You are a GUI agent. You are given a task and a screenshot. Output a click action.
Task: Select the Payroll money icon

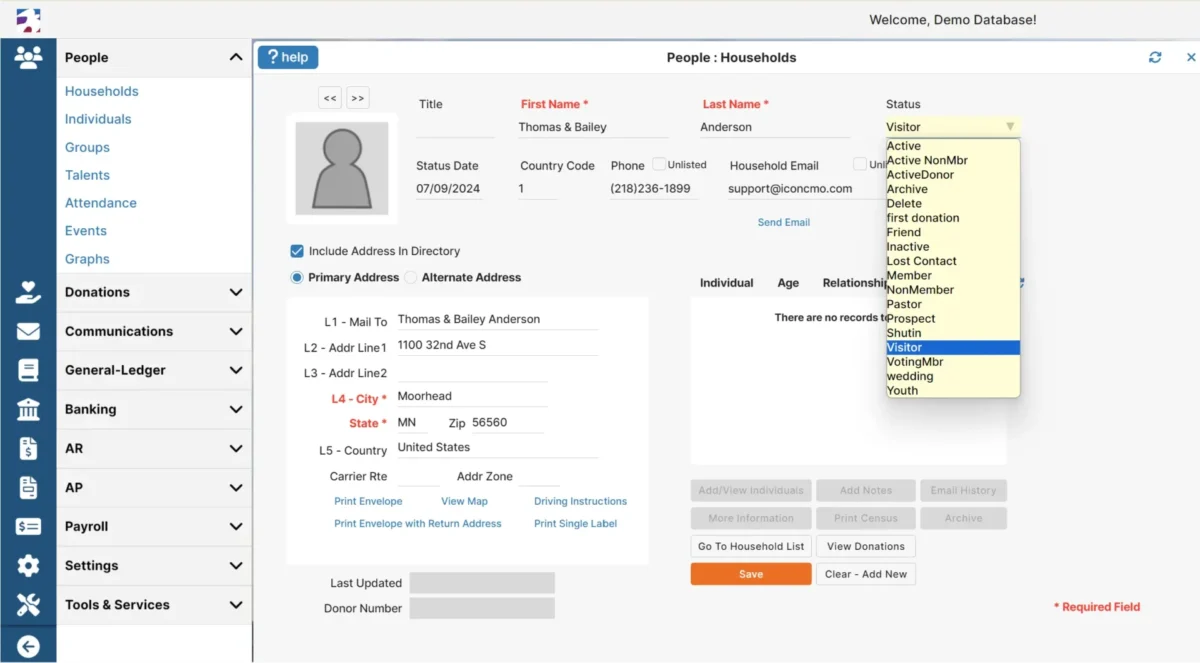[x=28, y=526]
